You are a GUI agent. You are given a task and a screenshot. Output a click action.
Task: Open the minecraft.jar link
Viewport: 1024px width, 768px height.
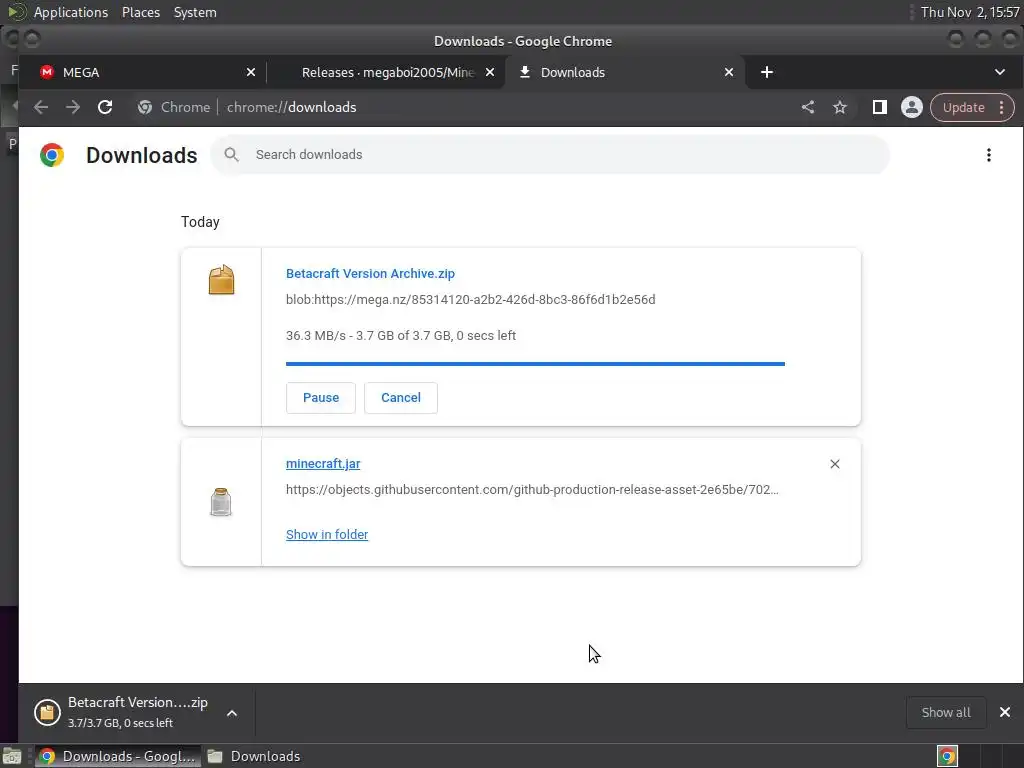323,464
